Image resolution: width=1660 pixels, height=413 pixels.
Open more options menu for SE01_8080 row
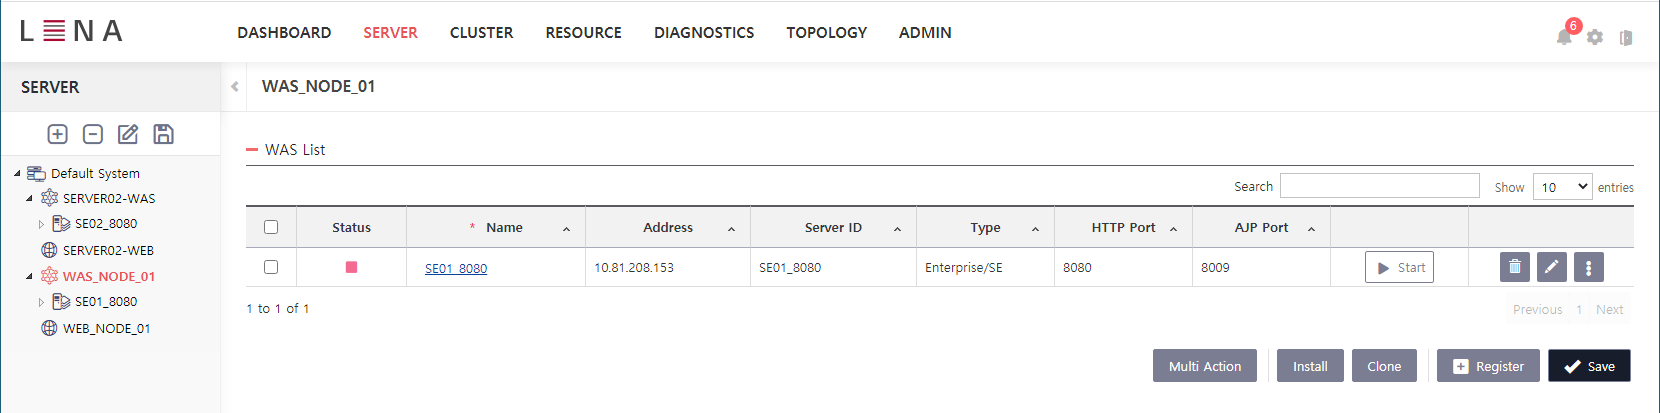point(1588,267)
